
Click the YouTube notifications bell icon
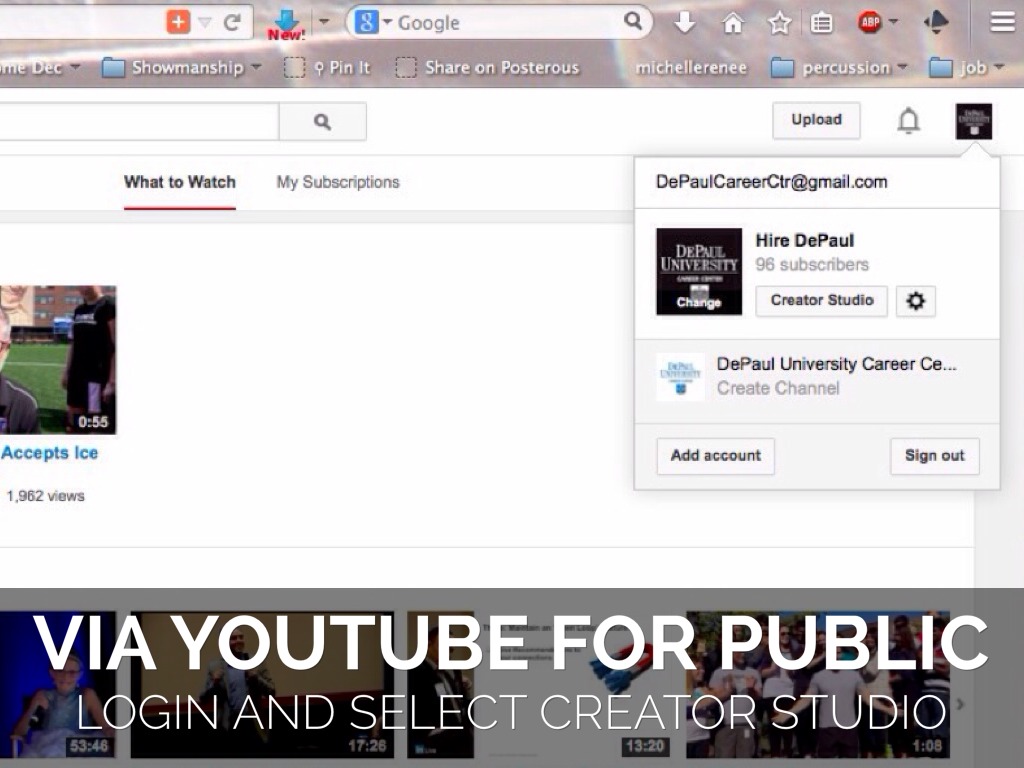[908, 121]
